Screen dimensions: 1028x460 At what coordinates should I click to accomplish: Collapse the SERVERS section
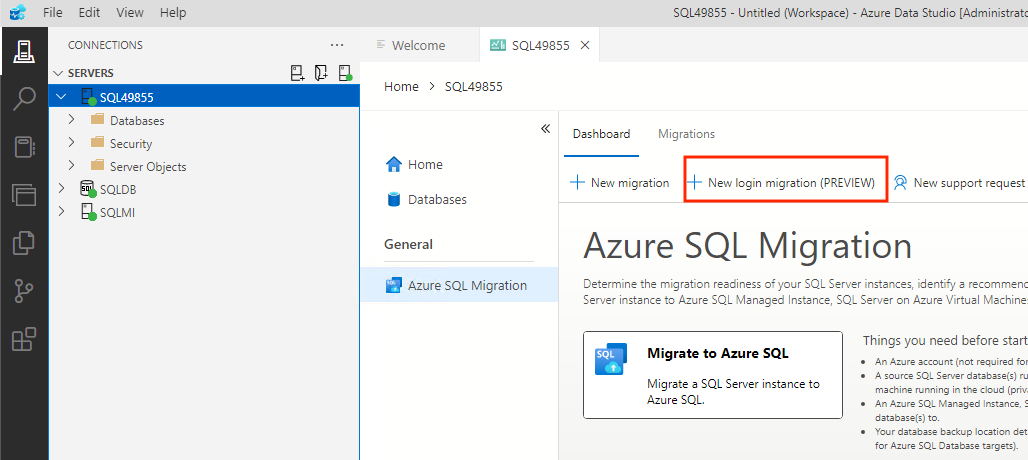(x=58, y=73)
